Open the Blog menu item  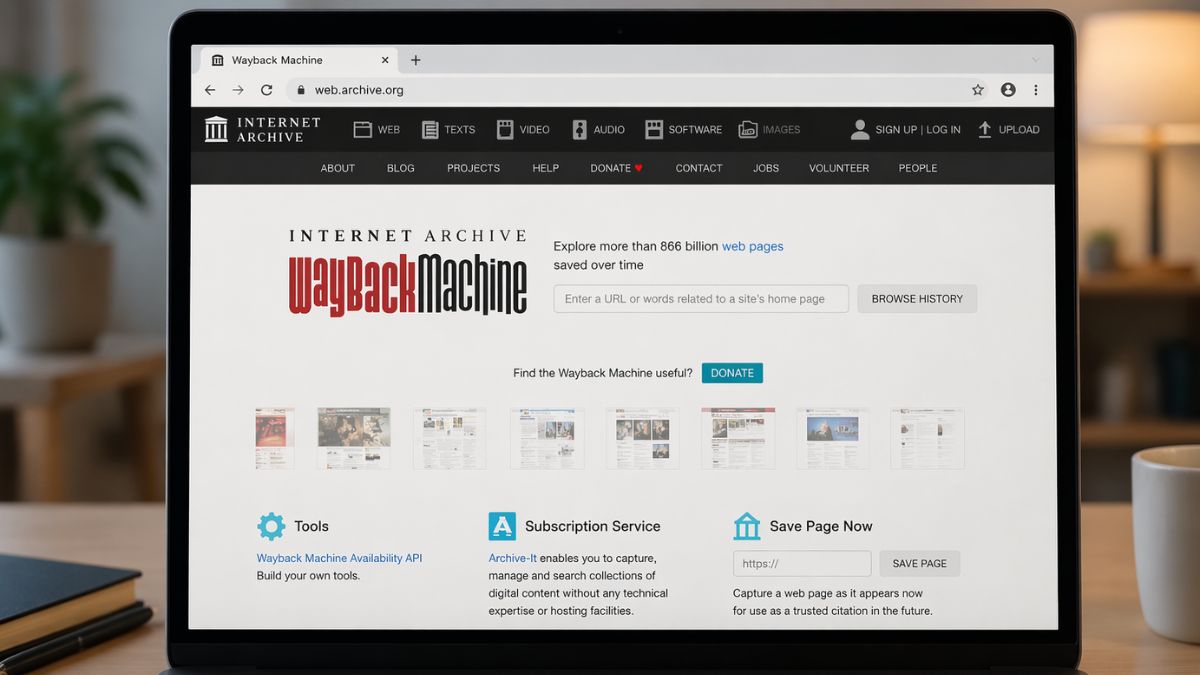[401, 168]
